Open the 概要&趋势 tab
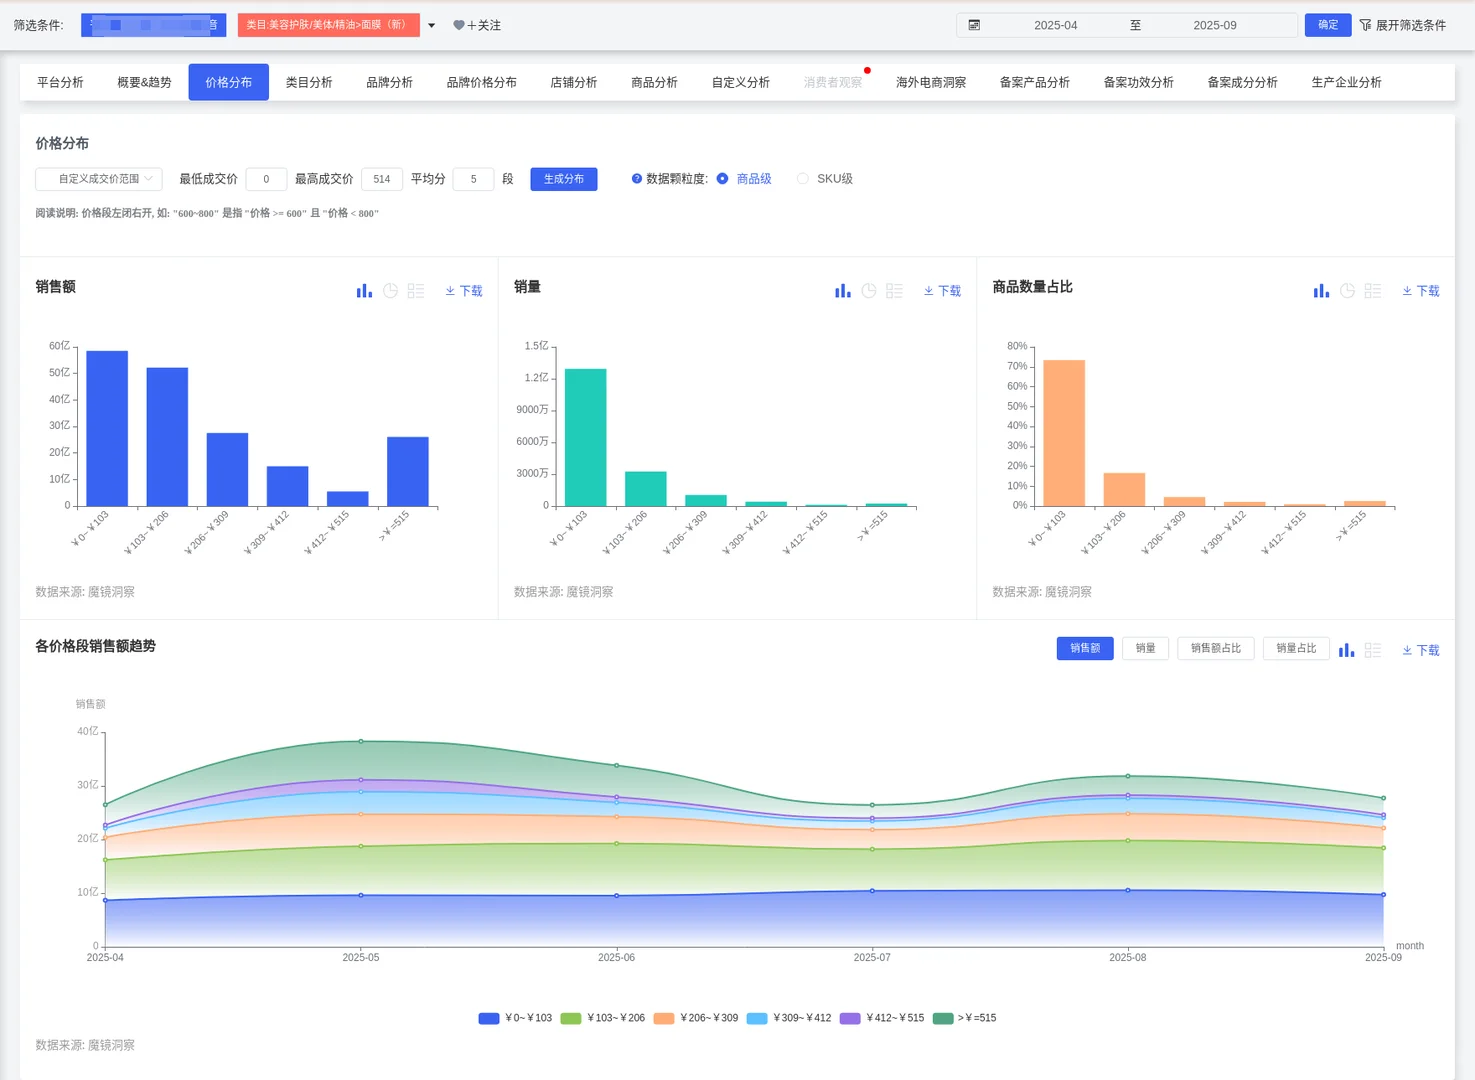 144,82
